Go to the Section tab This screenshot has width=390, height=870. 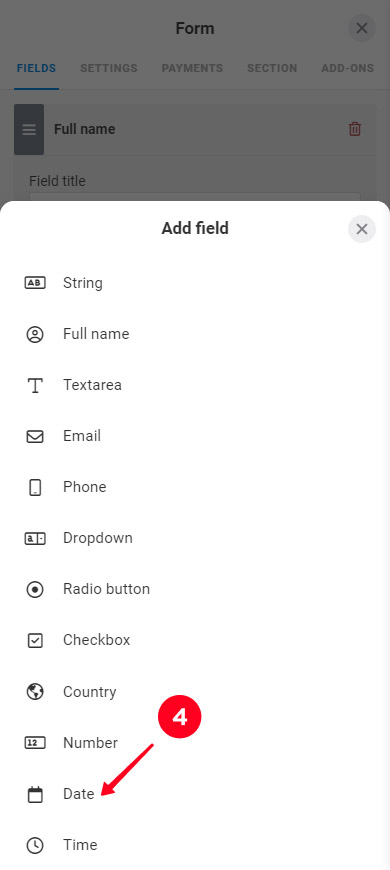click(x=272, y=68)
